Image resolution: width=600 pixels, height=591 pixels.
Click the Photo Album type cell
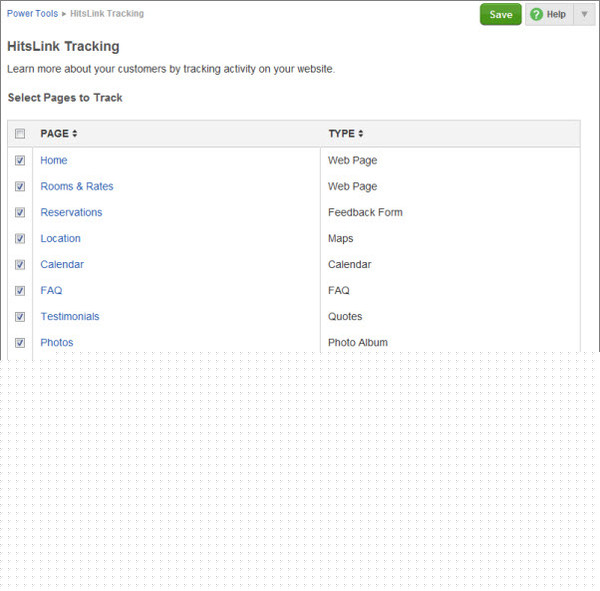(x=358, y=343)
